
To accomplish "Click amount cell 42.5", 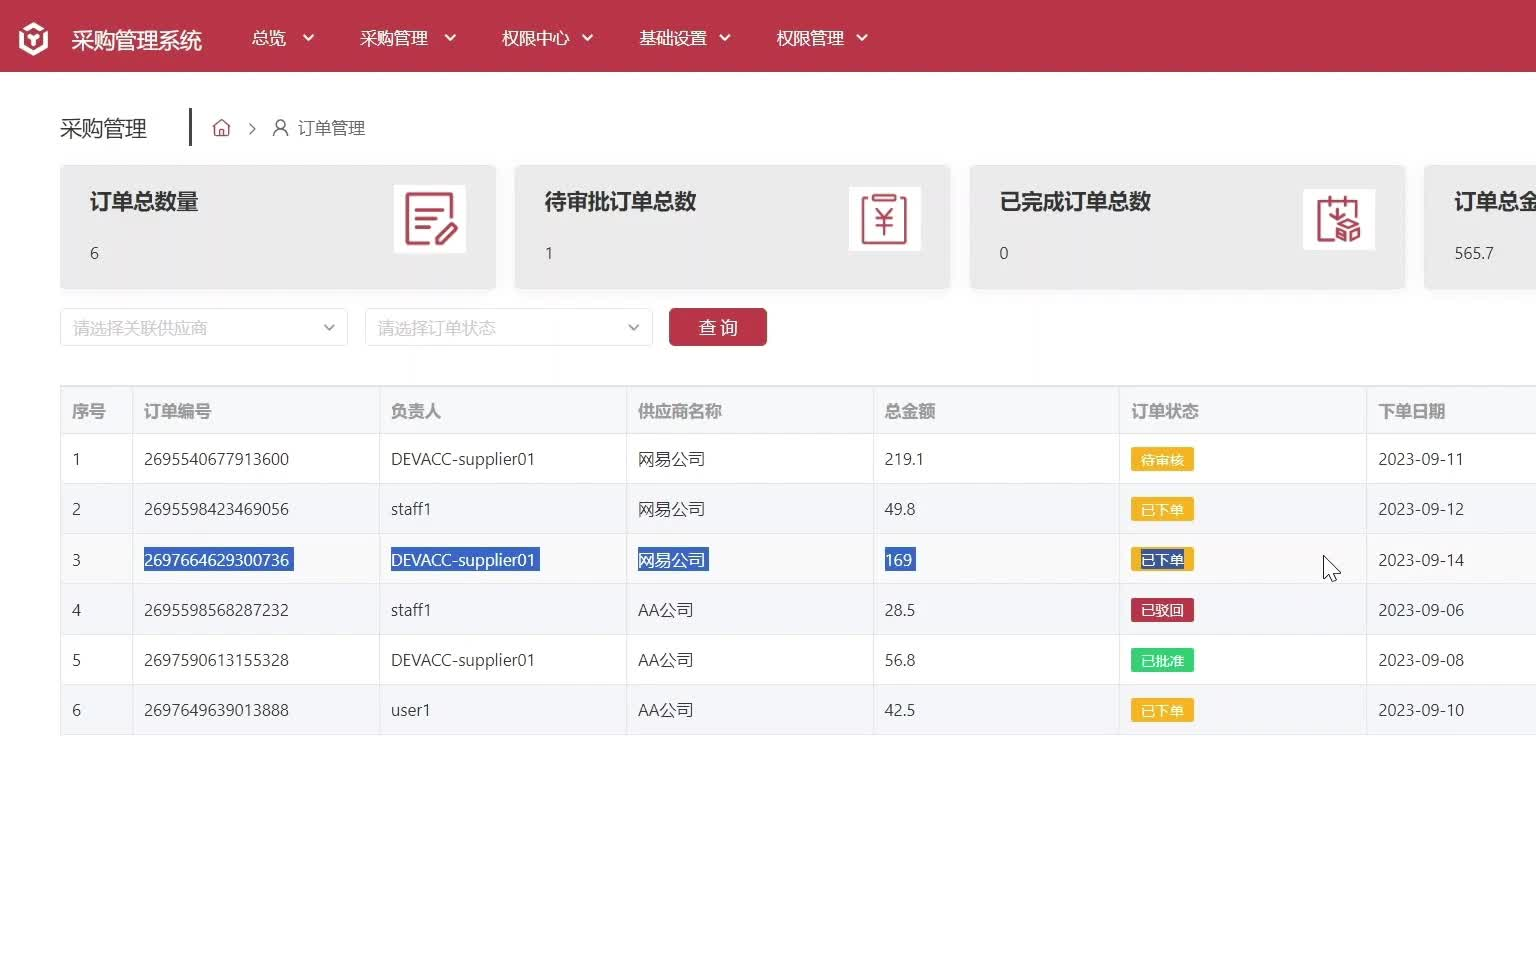I will [900, 710].
